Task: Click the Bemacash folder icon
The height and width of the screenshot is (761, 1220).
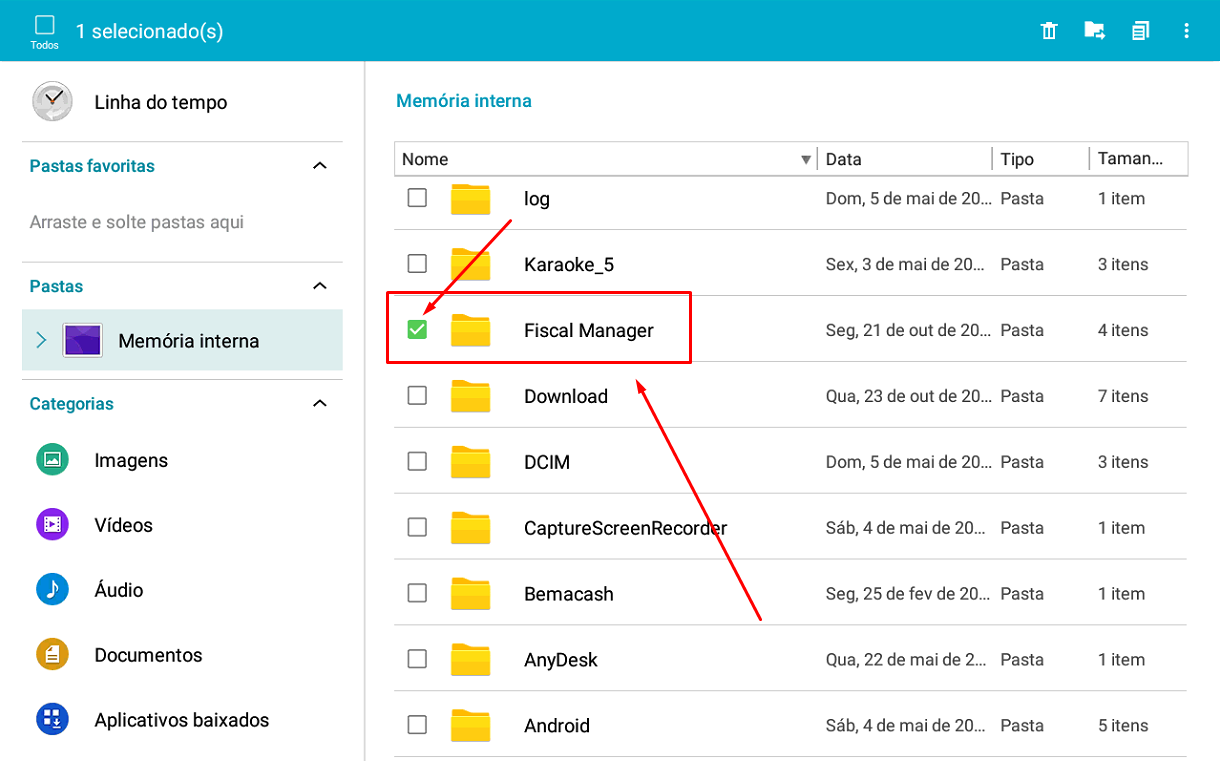Action: click(470, 594)
